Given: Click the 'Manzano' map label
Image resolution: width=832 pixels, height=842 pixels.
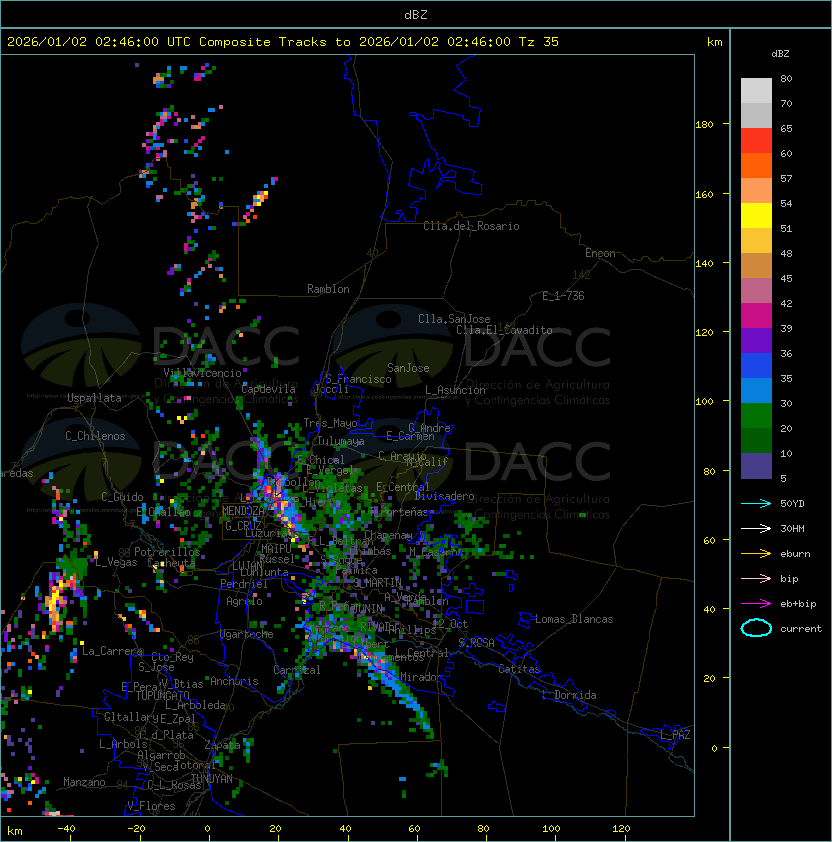Looking at the screenshot, I should pyautogui.click(x=84, y=782).
